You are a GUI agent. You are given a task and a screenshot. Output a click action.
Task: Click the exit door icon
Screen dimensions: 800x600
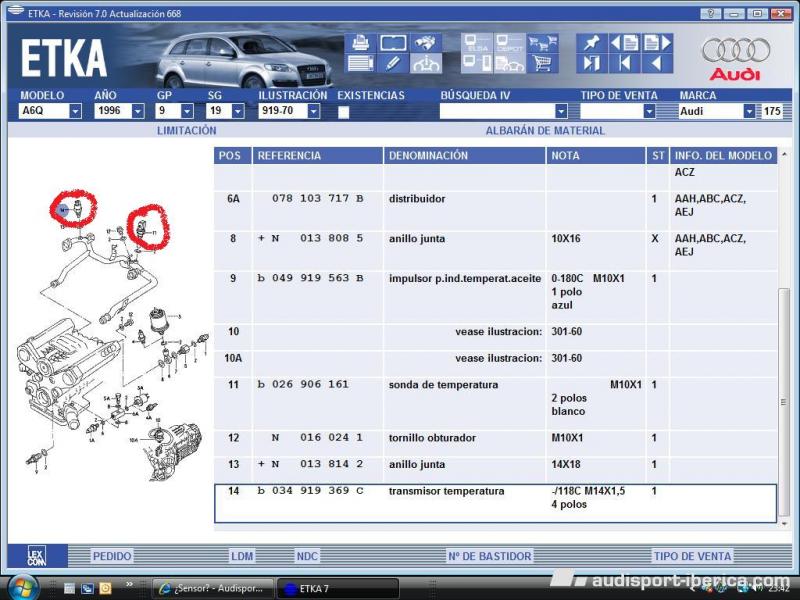[591, 63]
